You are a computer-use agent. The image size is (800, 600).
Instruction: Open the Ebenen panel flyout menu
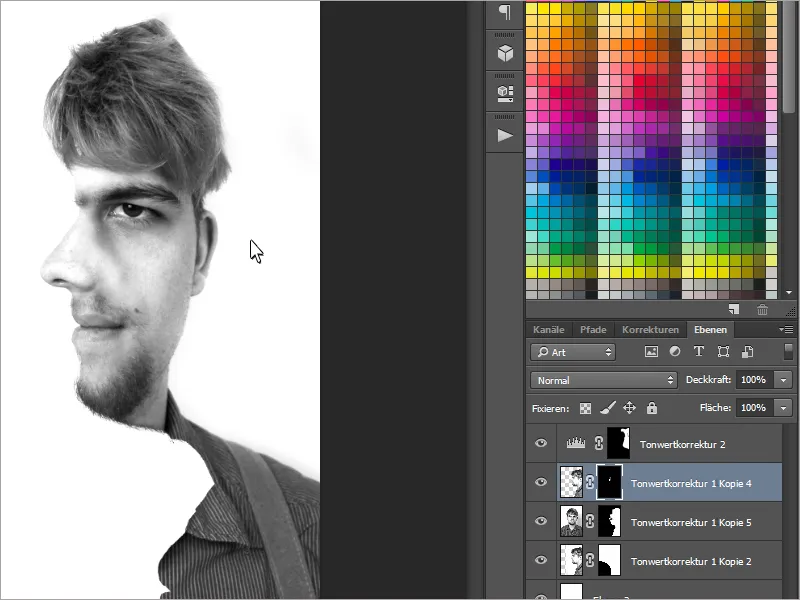click(786, 330)
